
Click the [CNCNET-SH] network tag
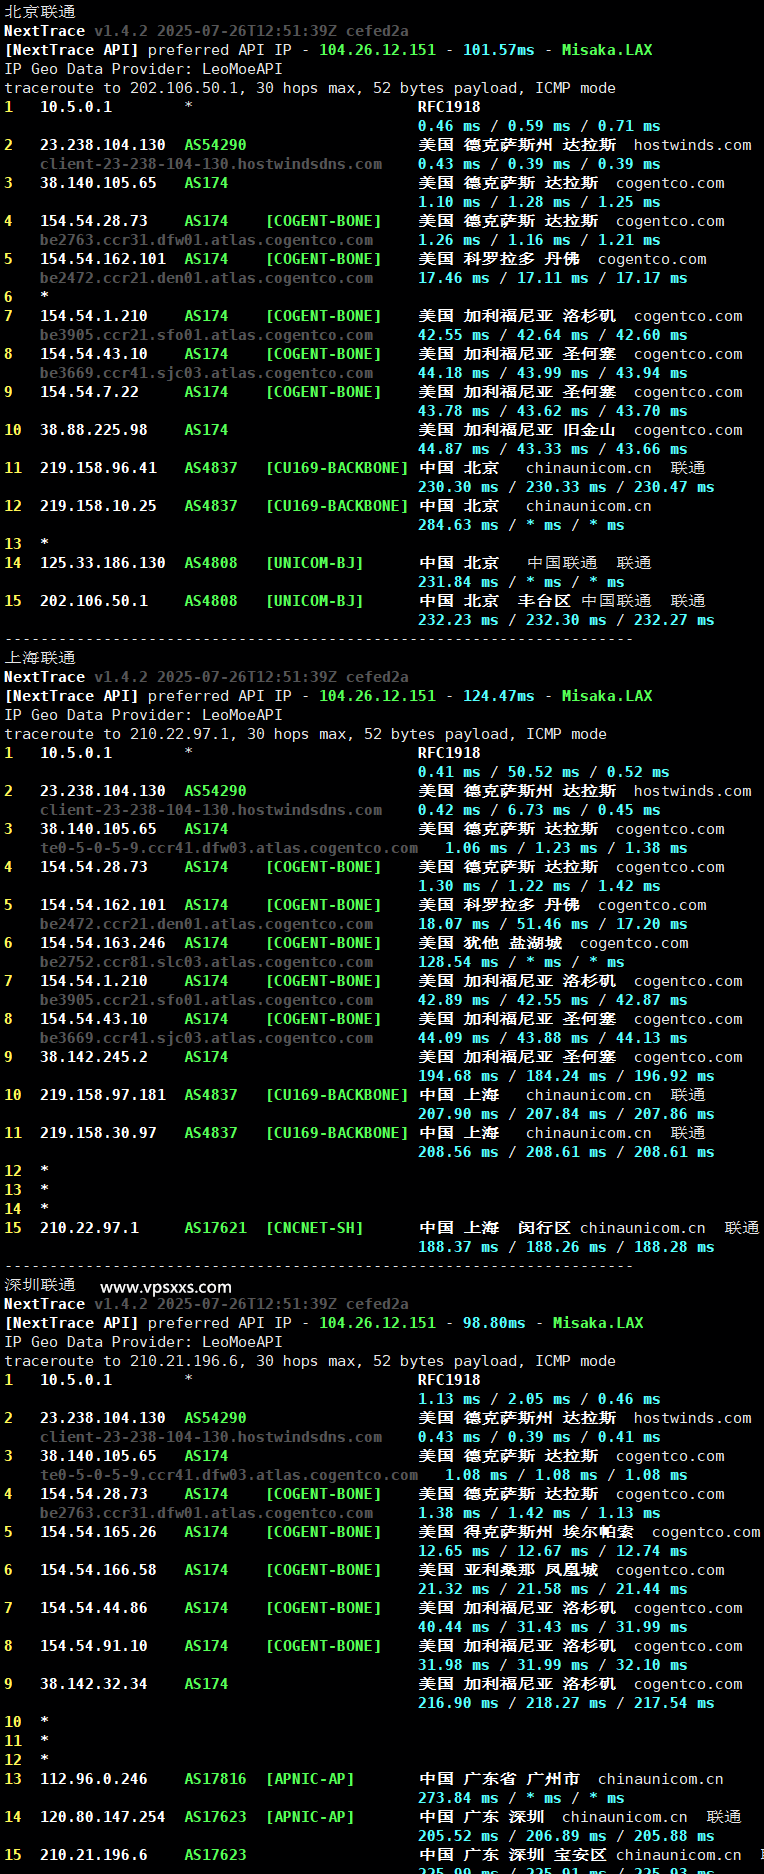click(314, 1228)
